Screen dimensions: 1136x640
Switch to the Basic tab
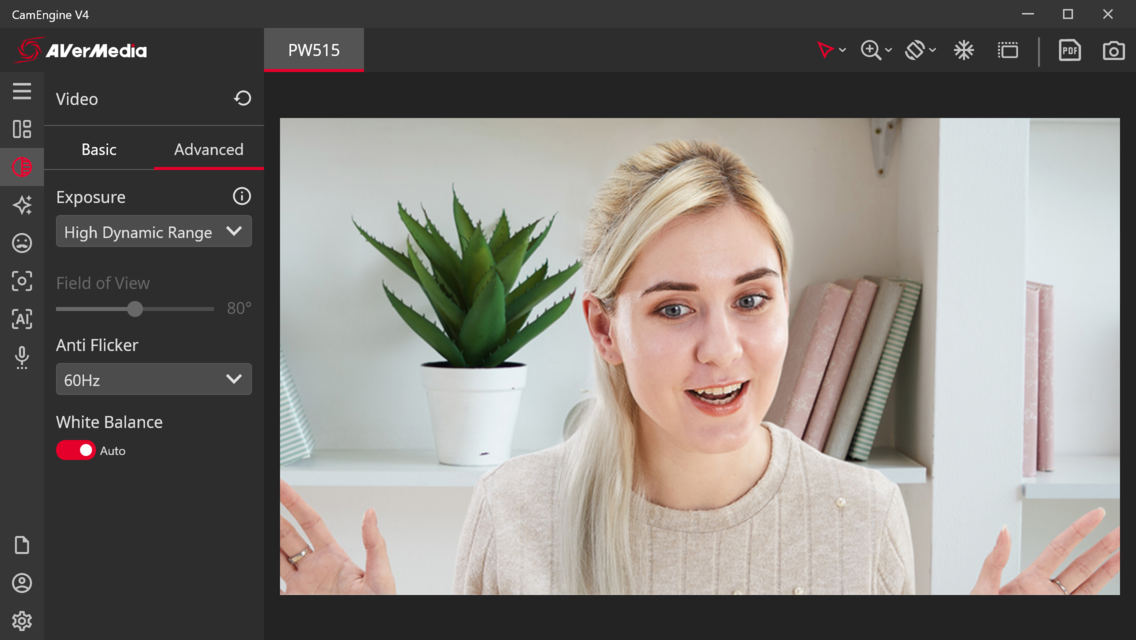coord(99,149)
